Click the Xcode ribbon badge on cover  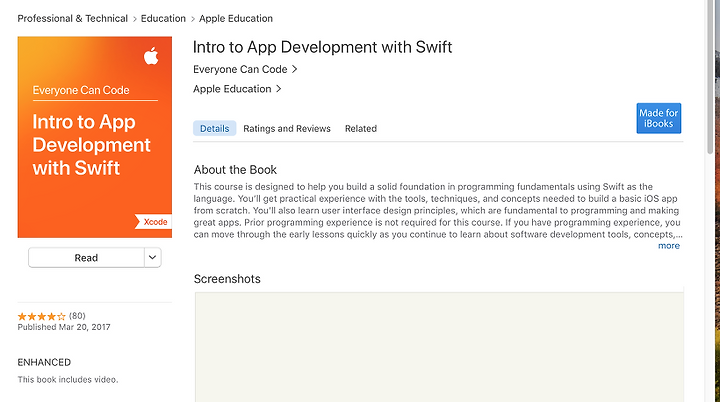click(x=153, y=222)
